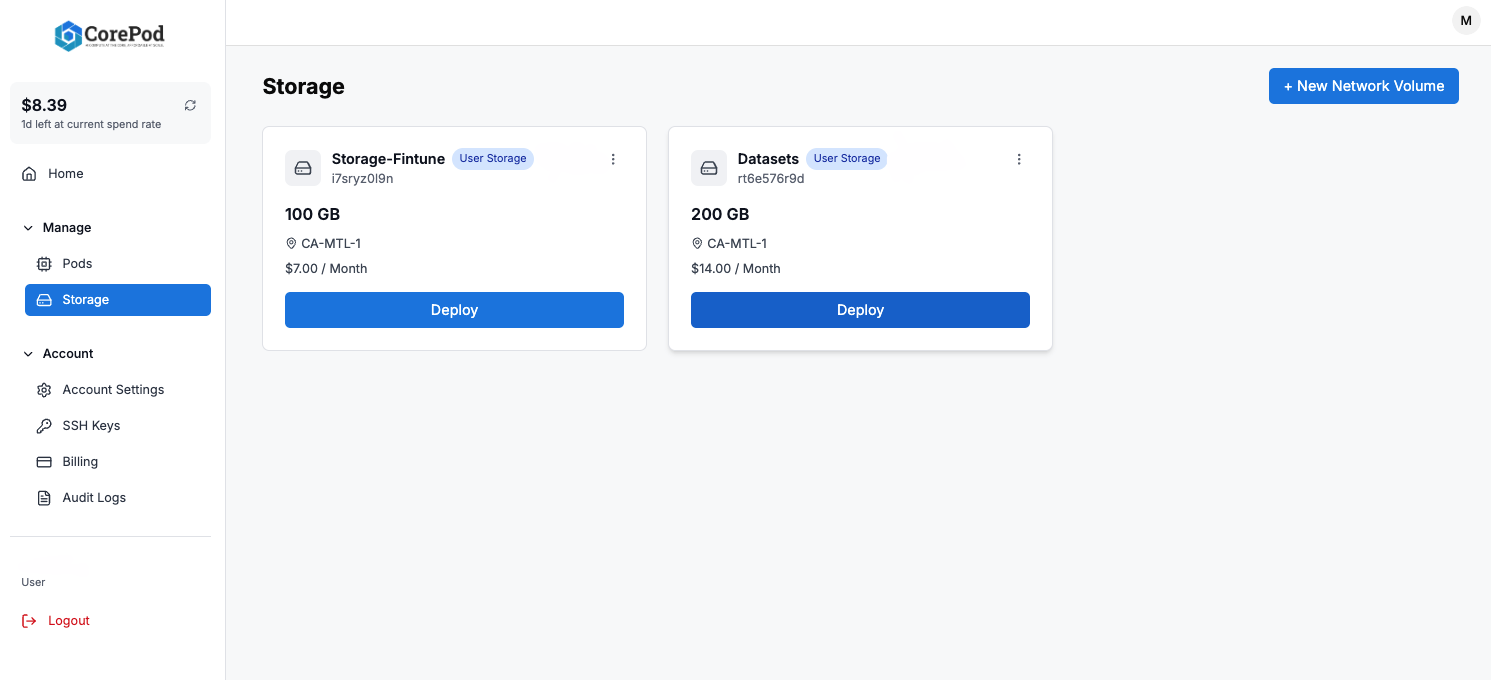Click the Billing card icon

click(43, 461)
